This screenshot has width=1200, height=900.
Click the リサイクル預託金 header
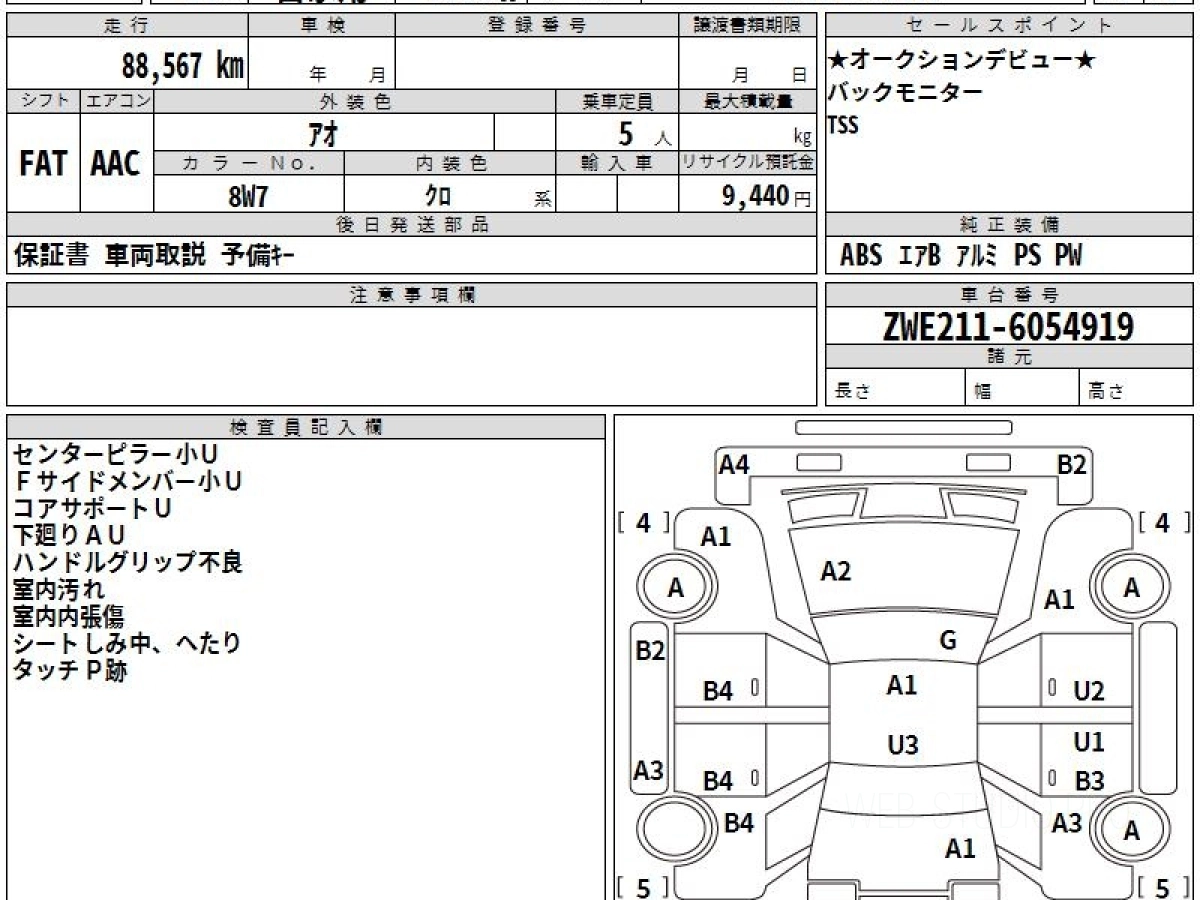pyautogui.click(x=748, y=163)
